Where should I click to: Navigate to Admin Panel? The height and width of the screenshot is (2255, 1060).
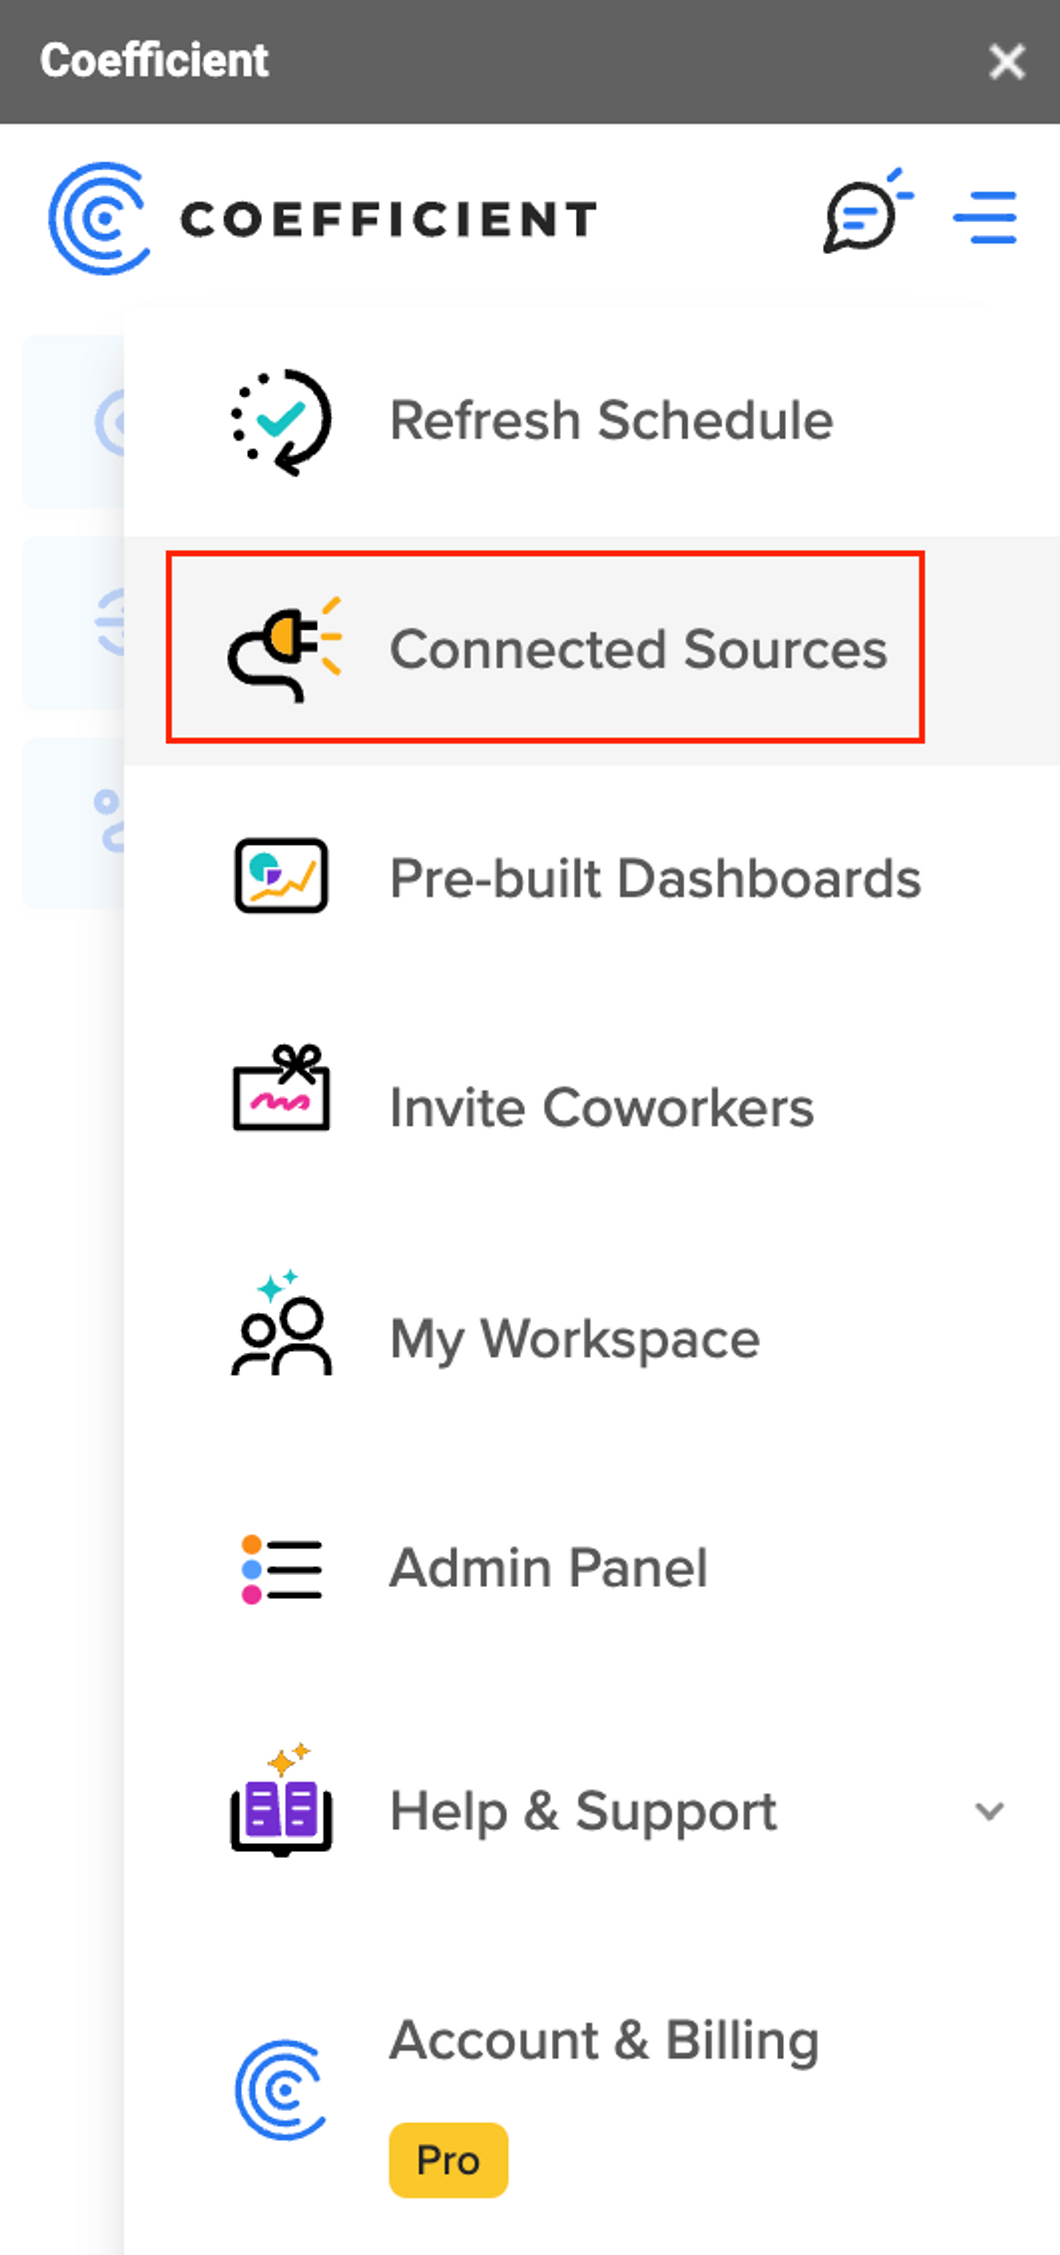point(548,1567)
